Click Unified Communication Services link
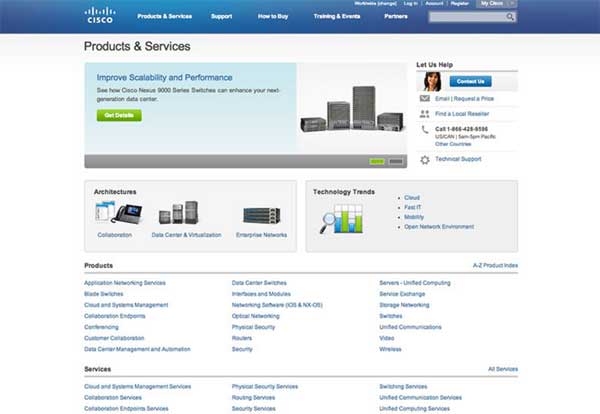The image size is (600, 414). pyautogui.click(x=420, y=398)
